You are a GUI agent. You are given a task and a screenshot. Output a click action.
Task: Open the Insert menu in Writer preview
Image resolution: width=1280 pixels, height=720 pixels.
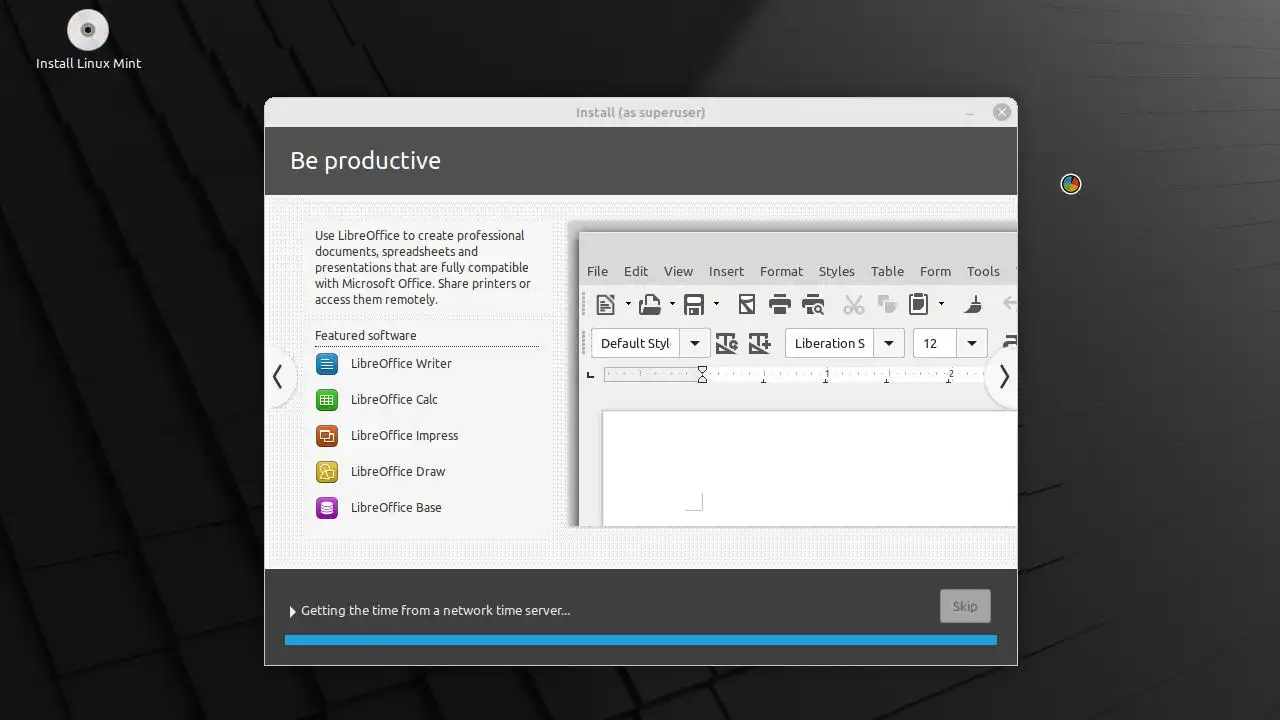point(726,271)
